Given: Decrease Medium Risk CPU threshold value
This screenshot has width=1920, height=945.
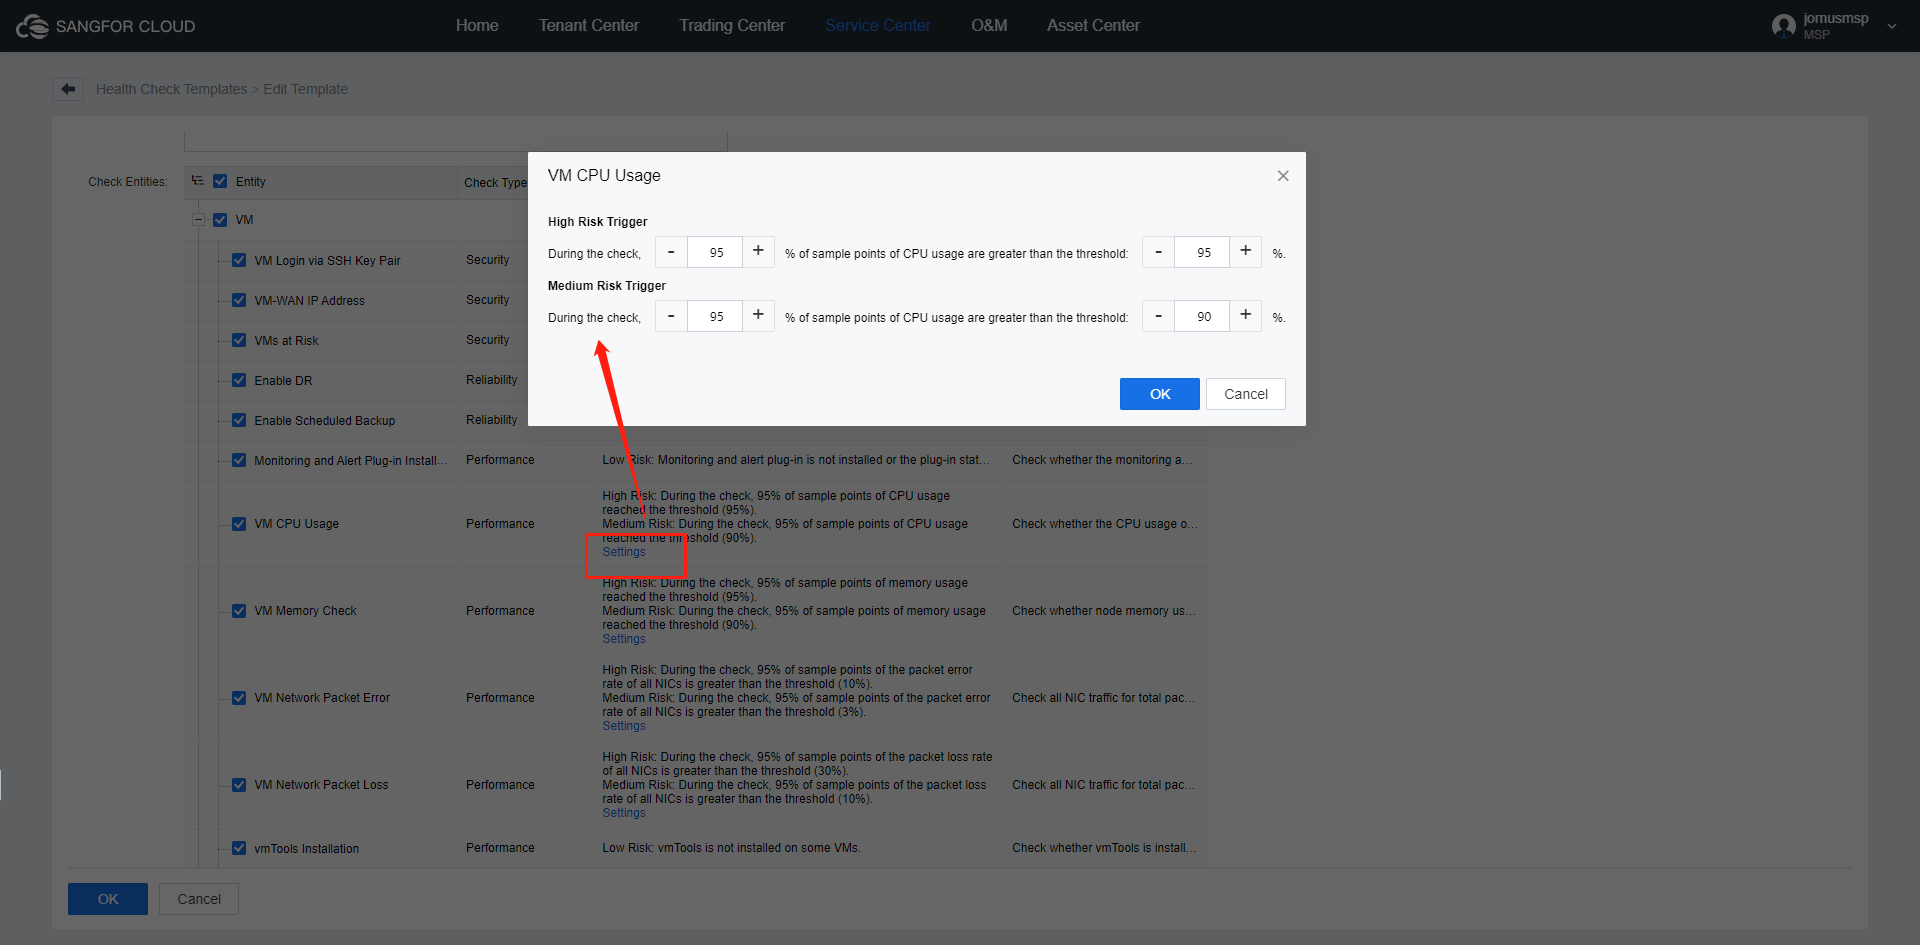Looking at the screenshot, I should (1158, 316).
